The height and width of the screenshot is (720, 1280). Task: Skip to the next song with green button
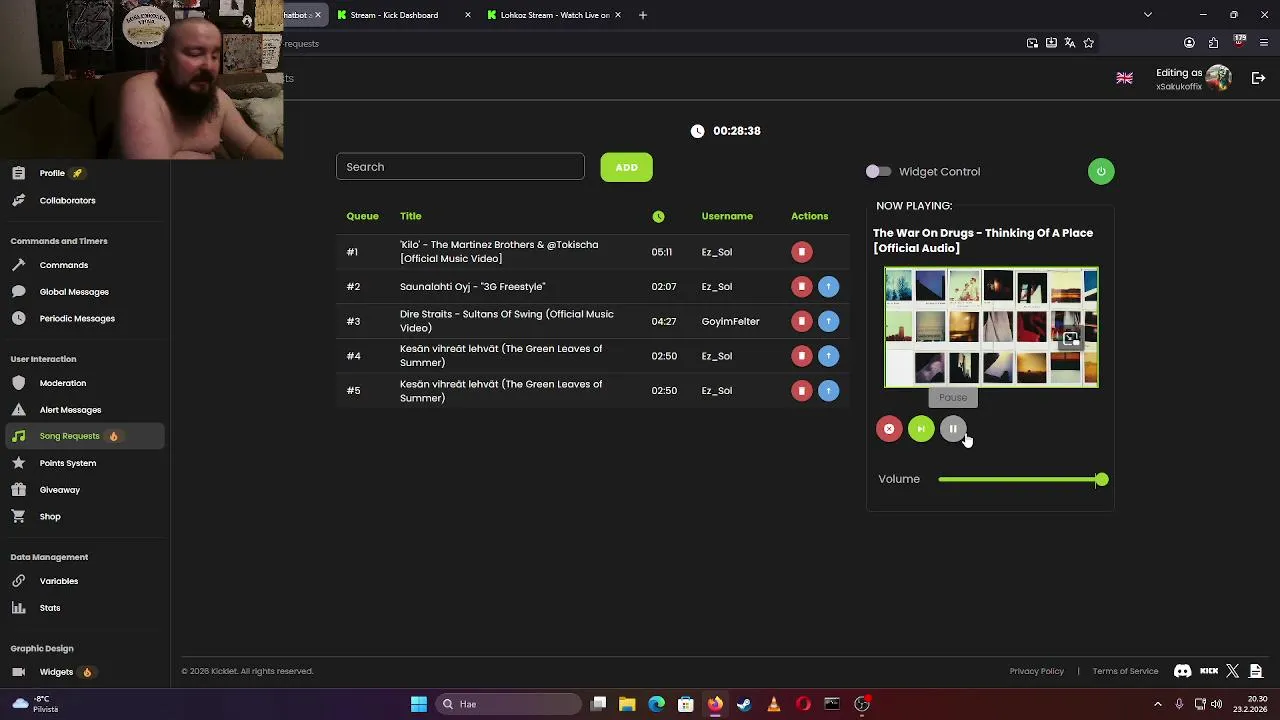(921, 429)
